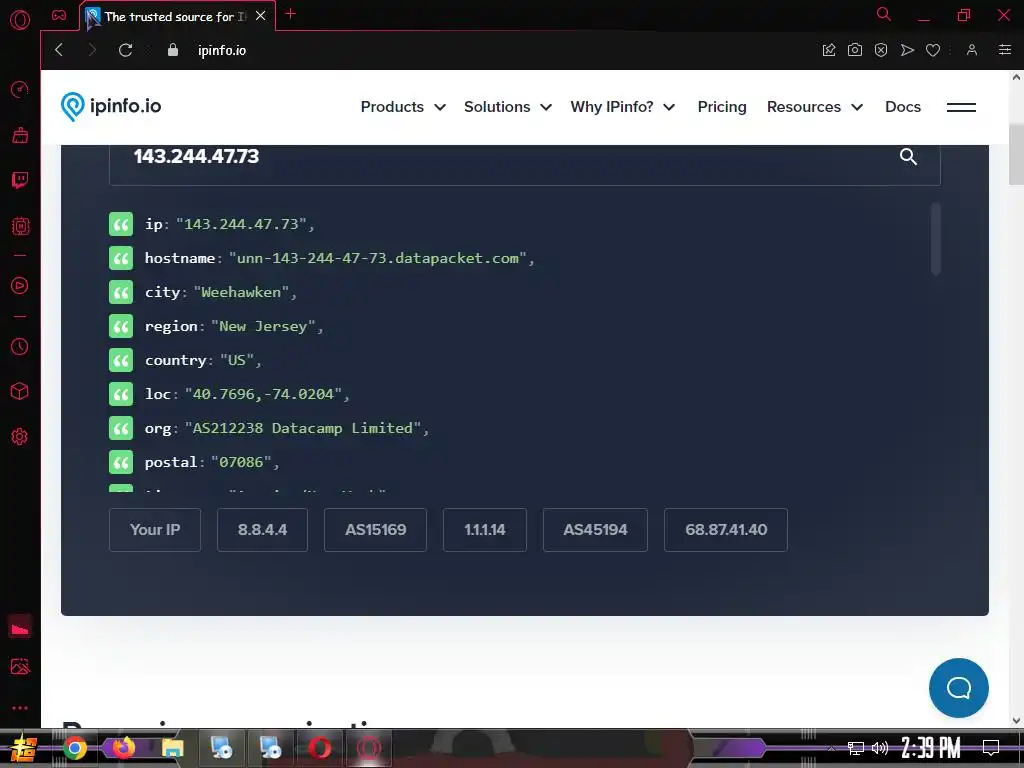
Task: Click the hostname value text
Action: pyautogui.click(x=377, y=258)
